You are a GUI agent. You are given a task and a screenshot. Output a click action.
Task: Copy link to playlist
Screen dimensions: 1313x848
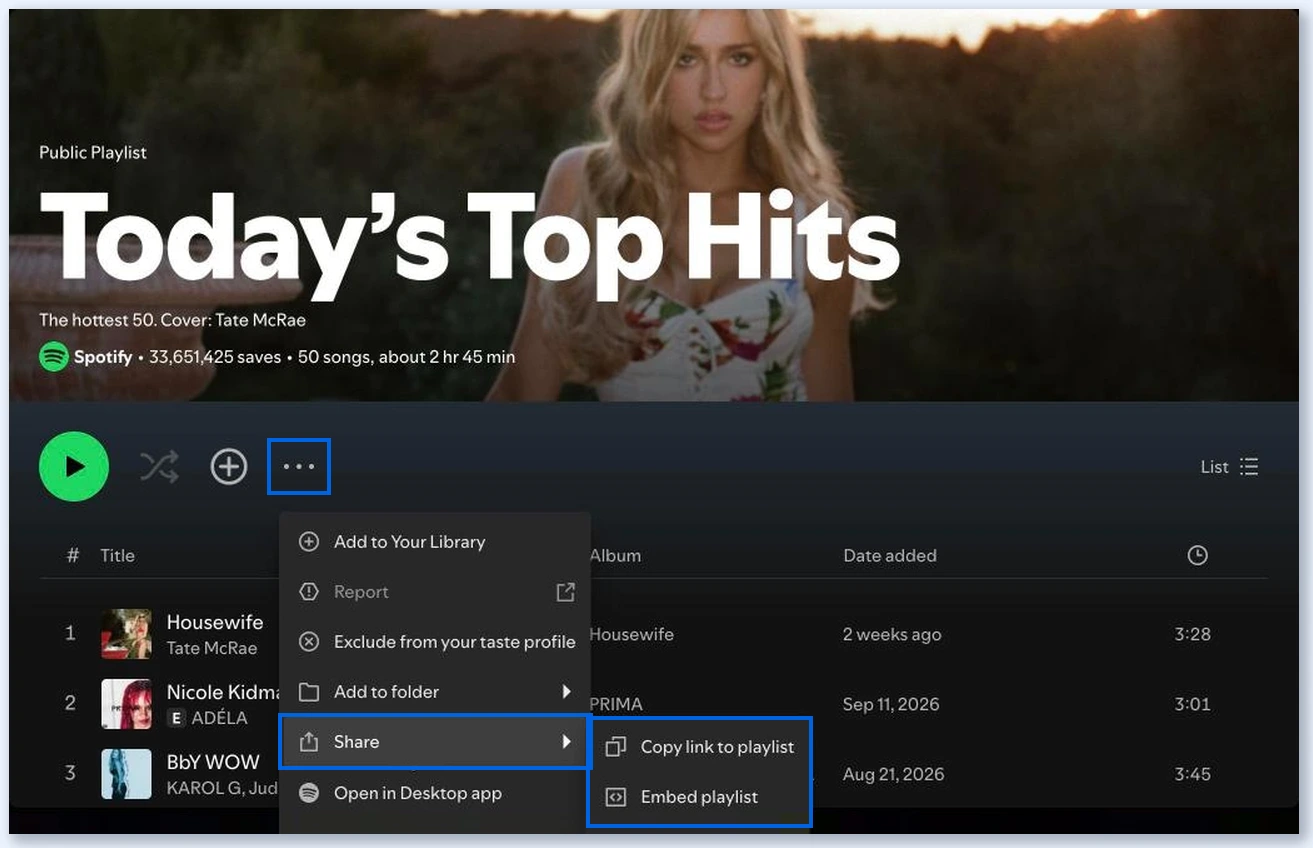coord(699,747)
